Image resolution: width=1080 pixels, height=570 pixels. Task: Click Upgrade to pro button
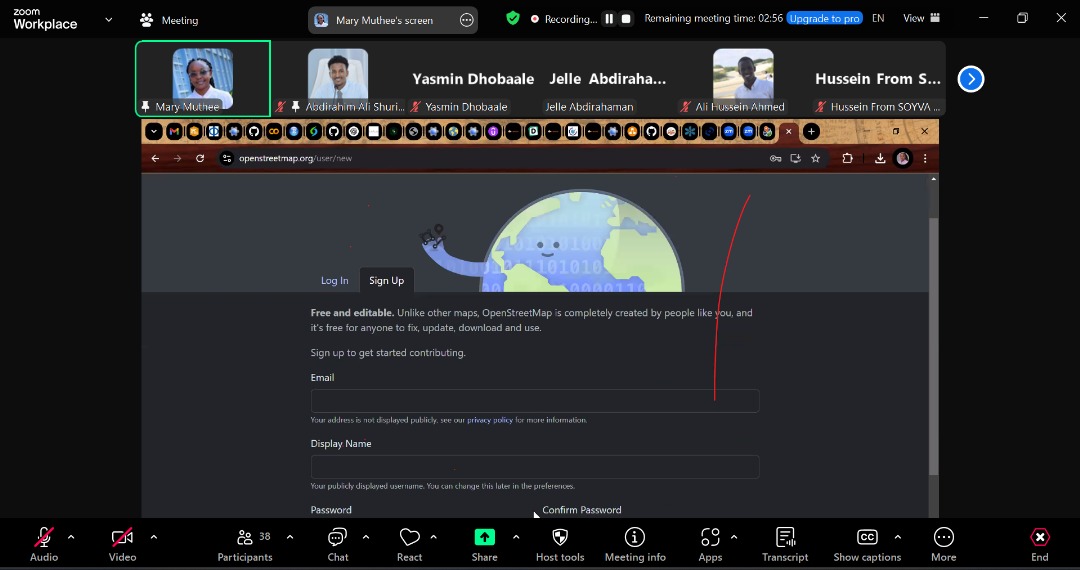tap(824, 19)
